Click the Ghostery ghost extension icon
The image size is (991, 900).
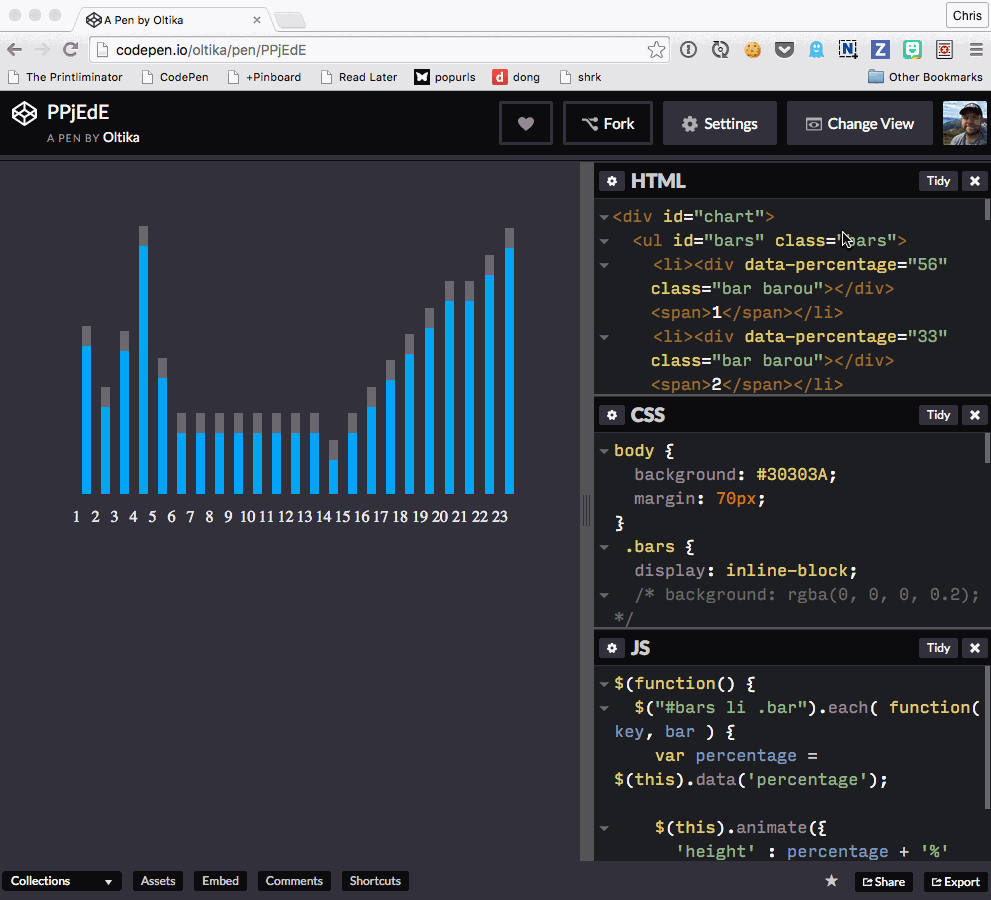(816, 49)
